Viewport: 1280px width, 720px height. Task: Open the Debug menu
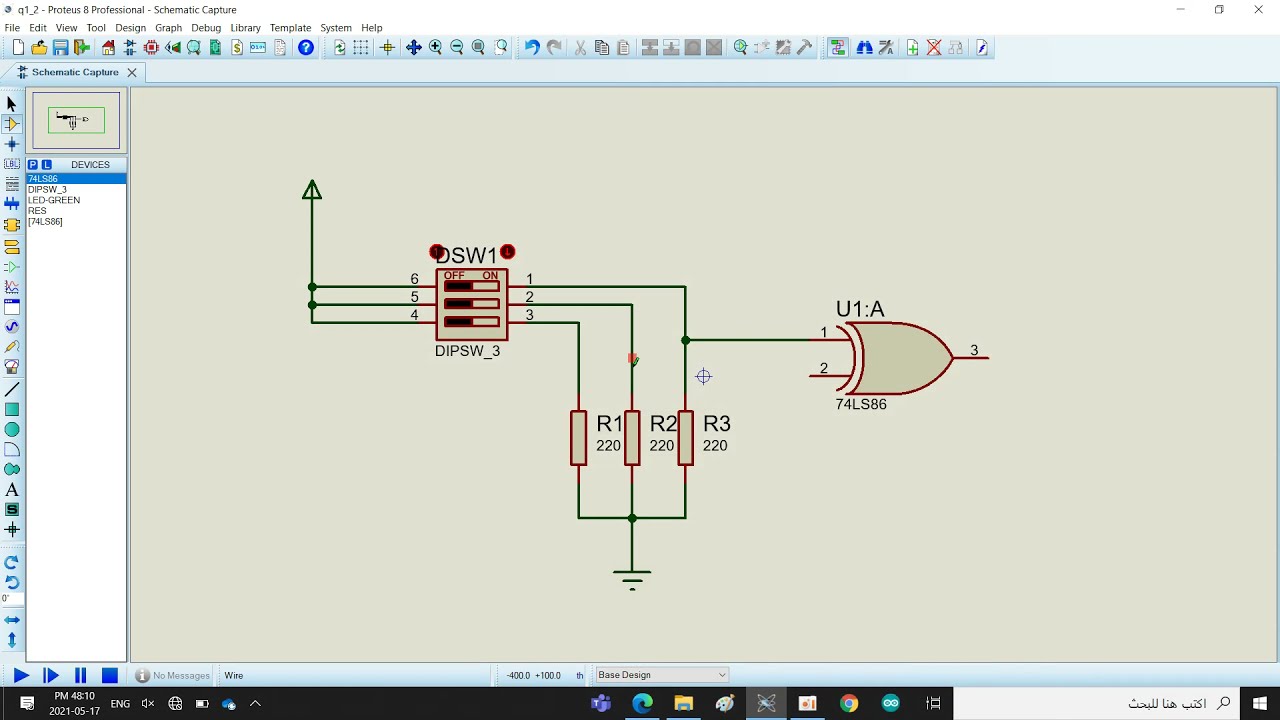tap(206, 28)
